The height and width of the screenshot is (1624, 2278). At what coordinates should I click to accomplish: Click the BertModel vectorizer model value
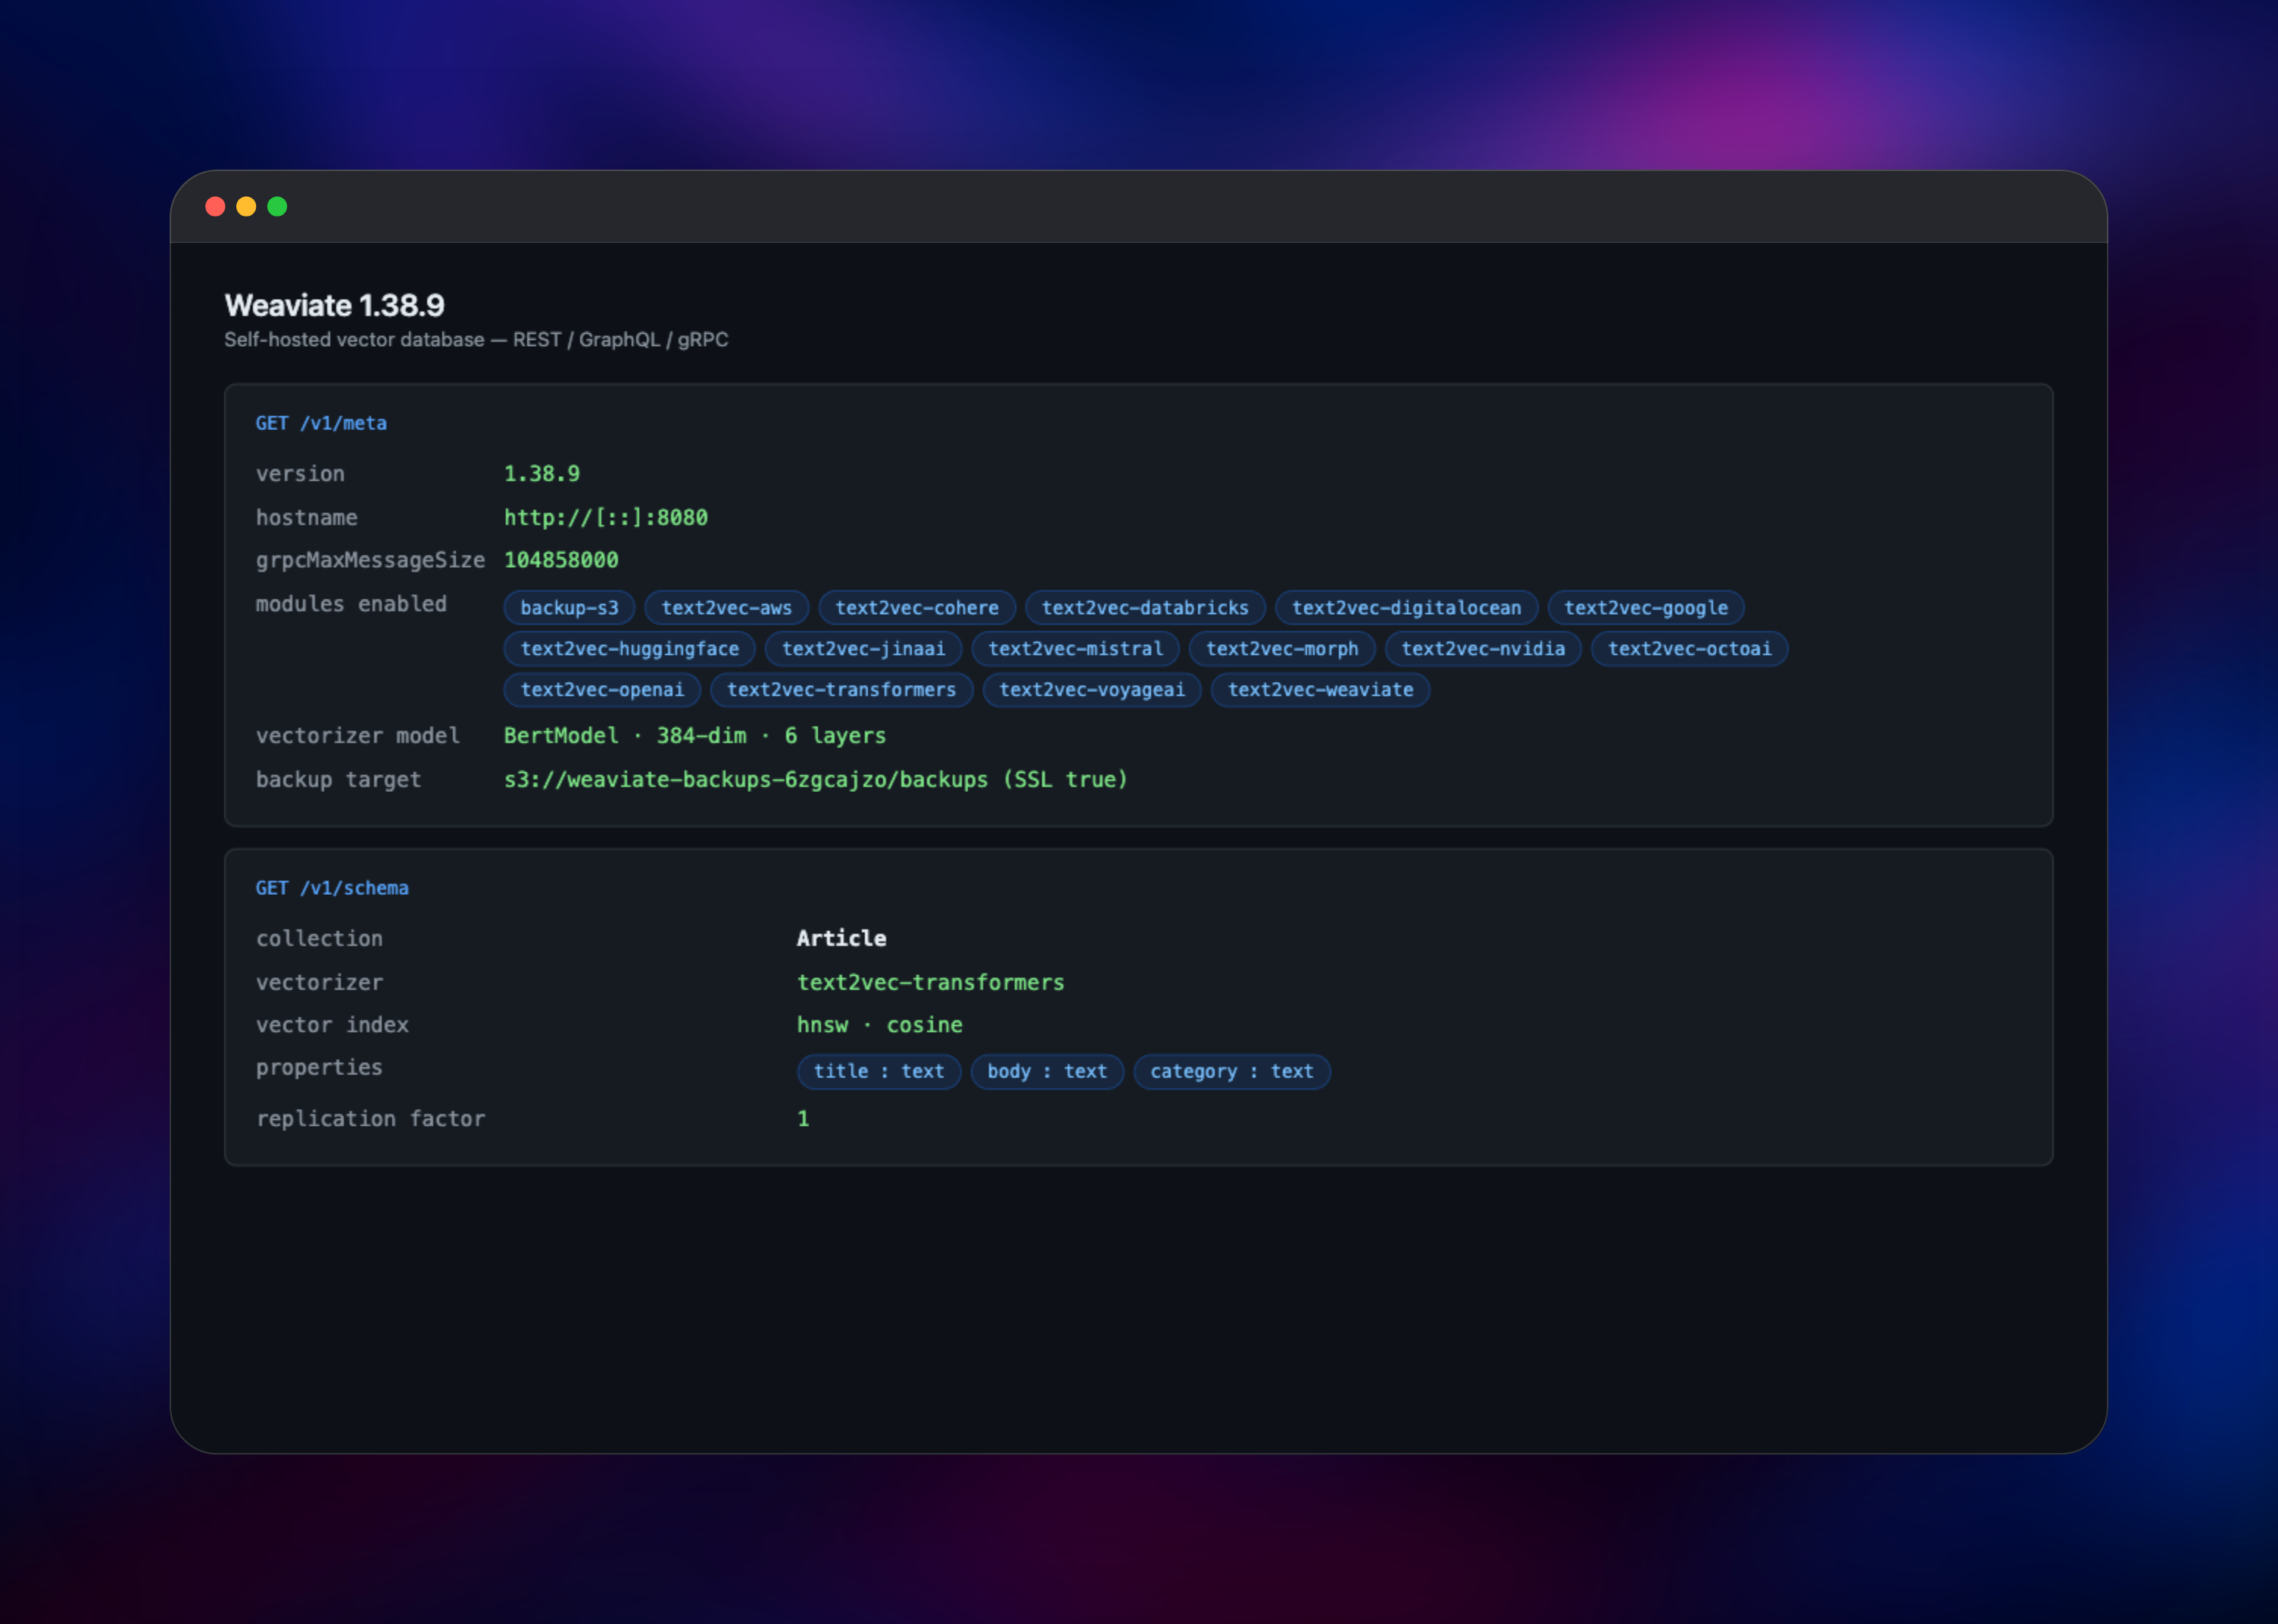click(695, 736)
